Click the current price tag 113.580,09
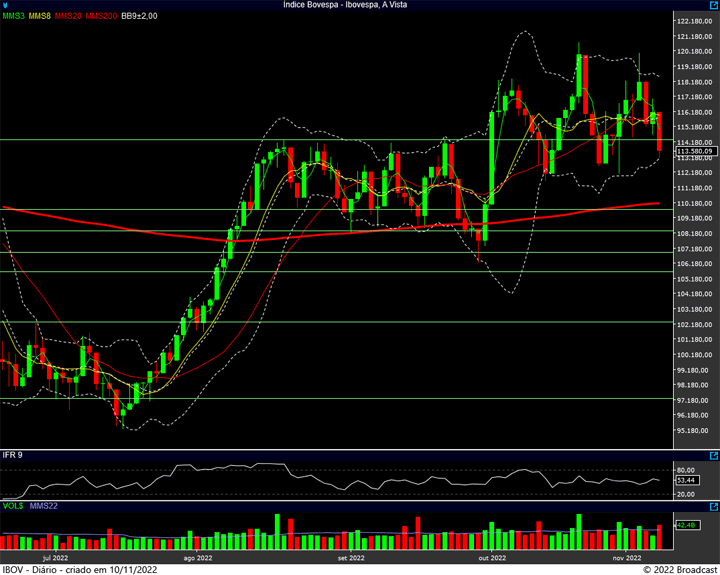Image resolution: width=720 pixels, height=575 pixels. [x=695, y=151]
